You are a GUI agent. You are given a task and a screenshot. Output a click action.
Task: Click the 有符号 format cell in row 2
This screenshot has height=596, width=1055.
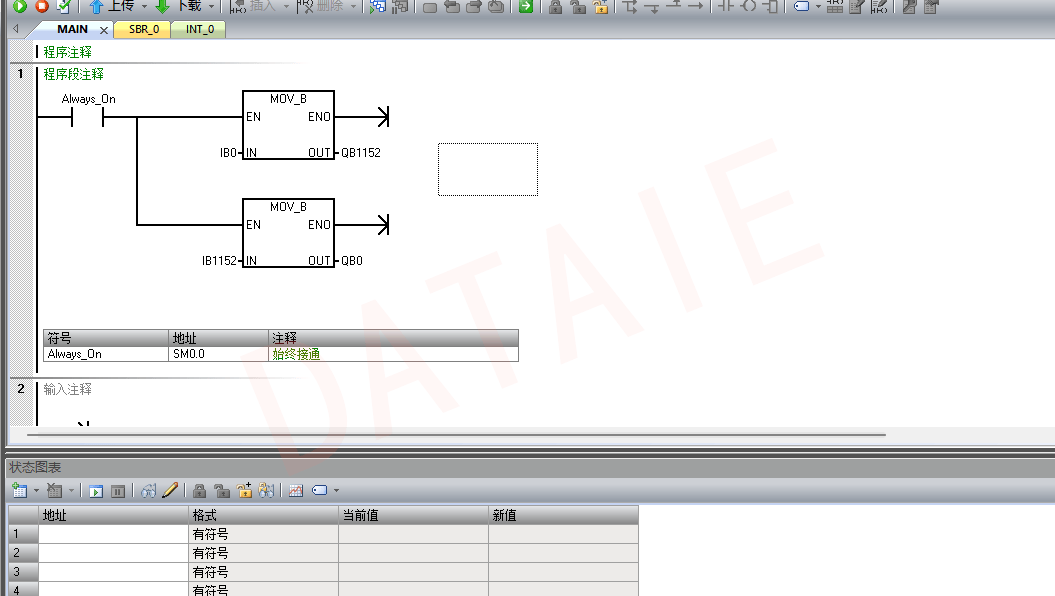[263, 553]
